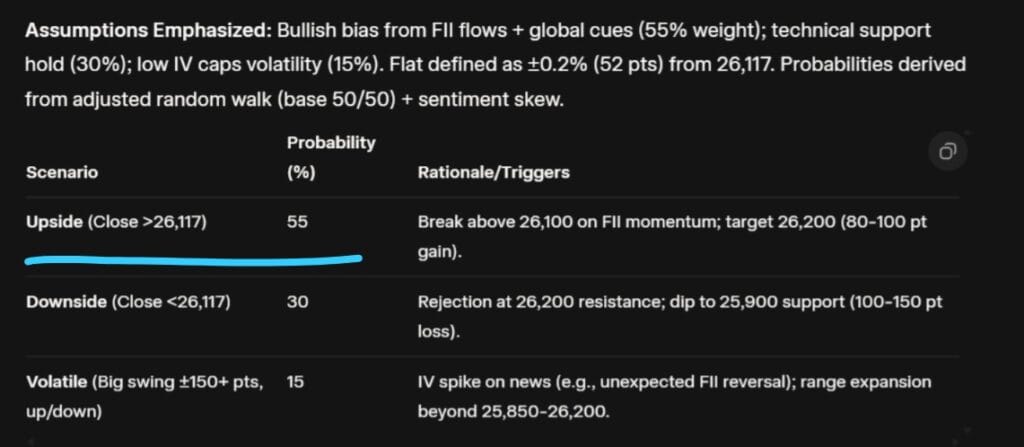Click the "Scenario" column header
1024x447 pixels.
(61, 172)
